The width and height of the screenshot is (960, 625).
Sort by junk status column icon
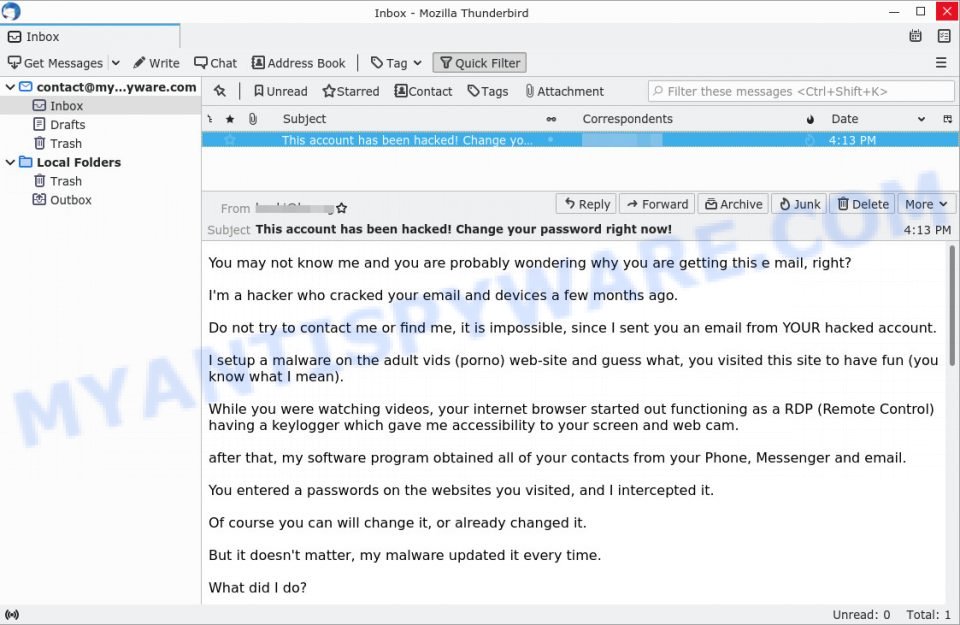[x=810, y=119]
